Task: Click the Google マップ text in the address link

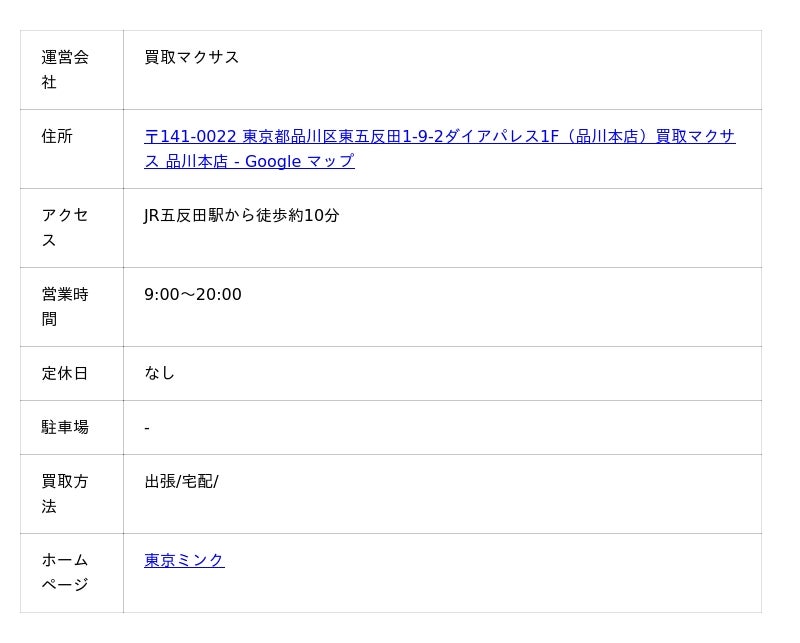Action: tap(299, 161)
